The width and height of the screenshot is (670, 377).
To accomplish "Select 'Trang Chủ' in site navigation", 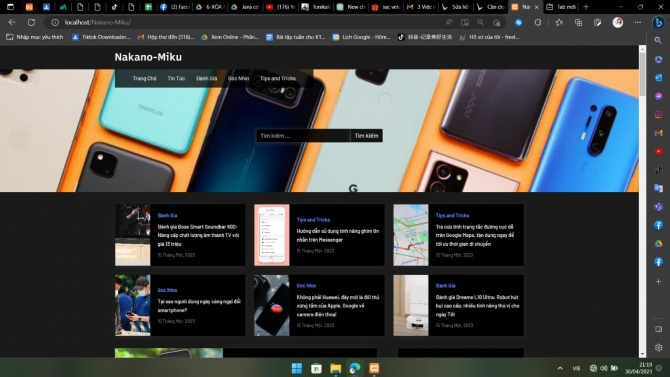I will pos(144,78).
